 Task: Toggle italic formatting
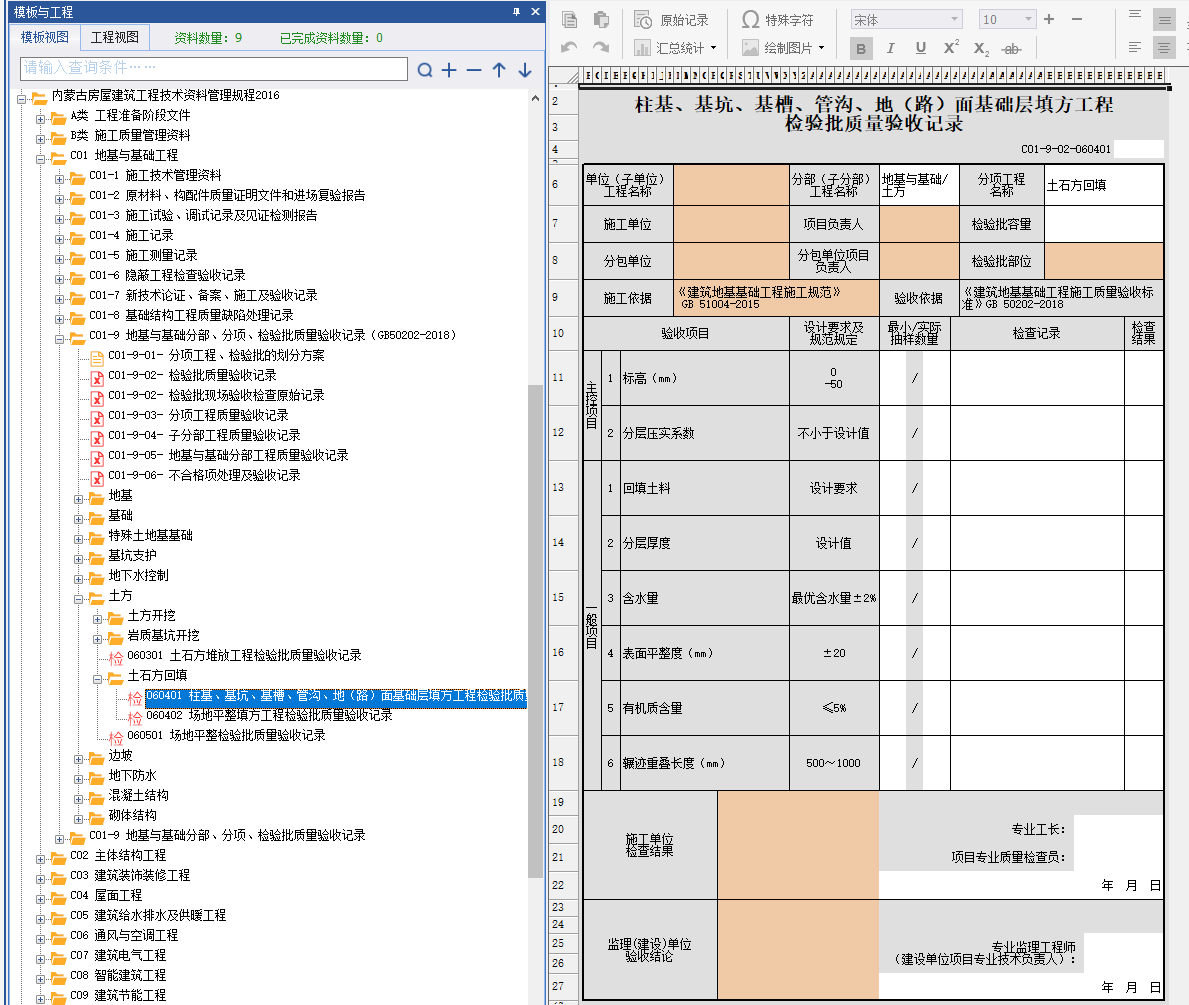click(890, 49)
